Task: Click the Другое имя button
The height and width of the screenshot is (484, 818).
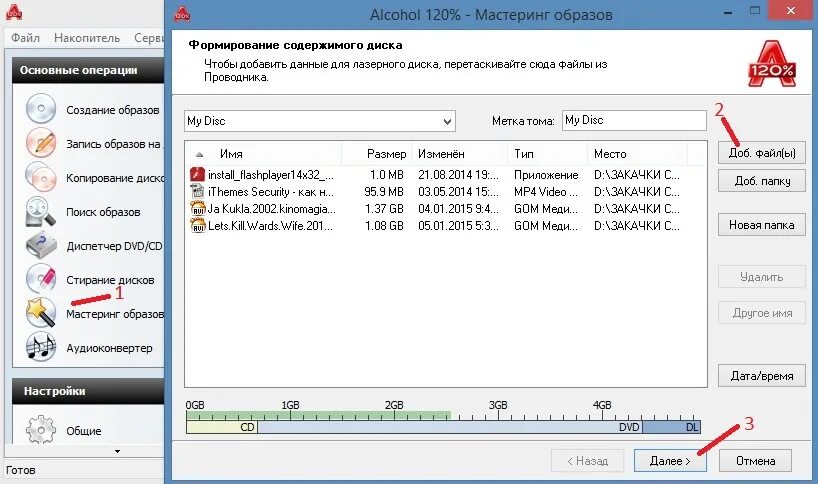Action: 762,313
